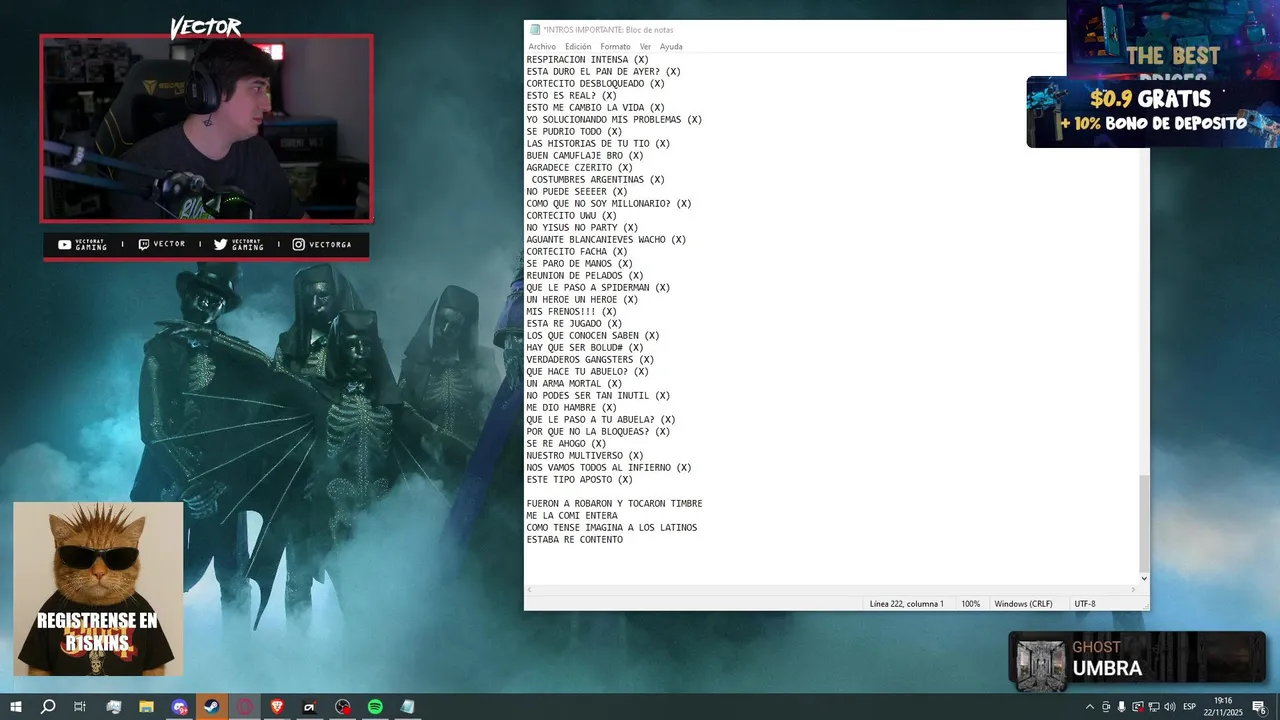
Task: Click the line 'CORTECITO DESBLOQUEADO (X)'
Action: [x=596, y=84]
